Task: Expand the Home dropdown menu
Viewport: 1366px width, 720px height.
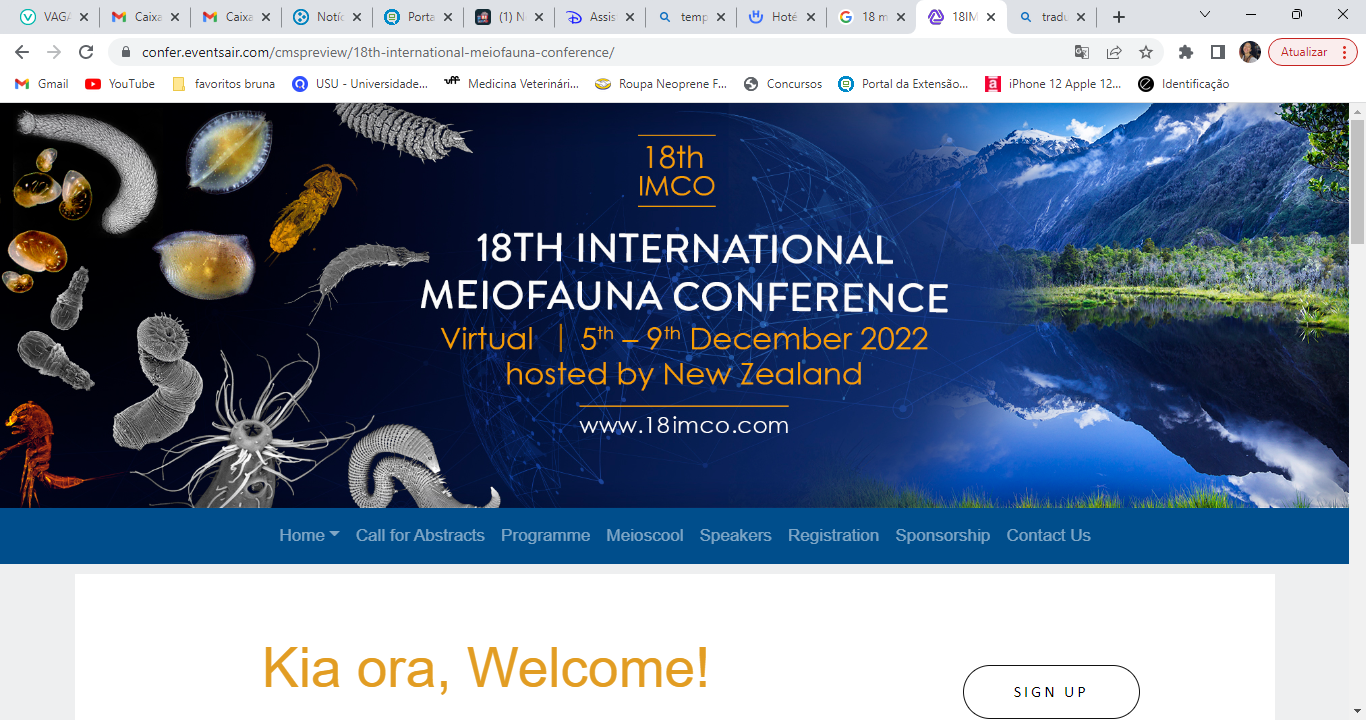Action: 309,535
